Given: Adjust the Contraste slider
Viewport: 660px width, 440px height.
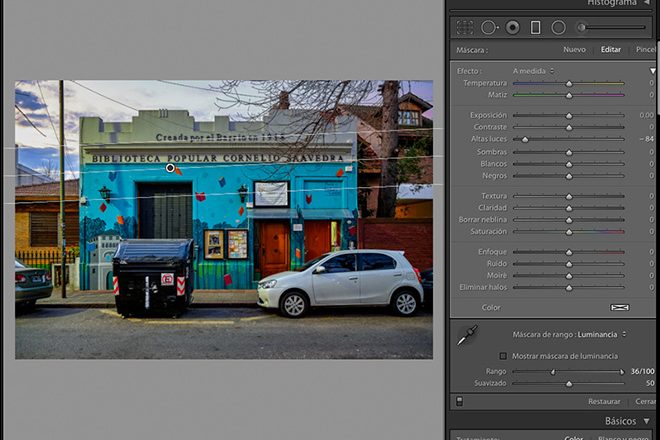Looking at the screenshot, I should click(x=569, y=127).
